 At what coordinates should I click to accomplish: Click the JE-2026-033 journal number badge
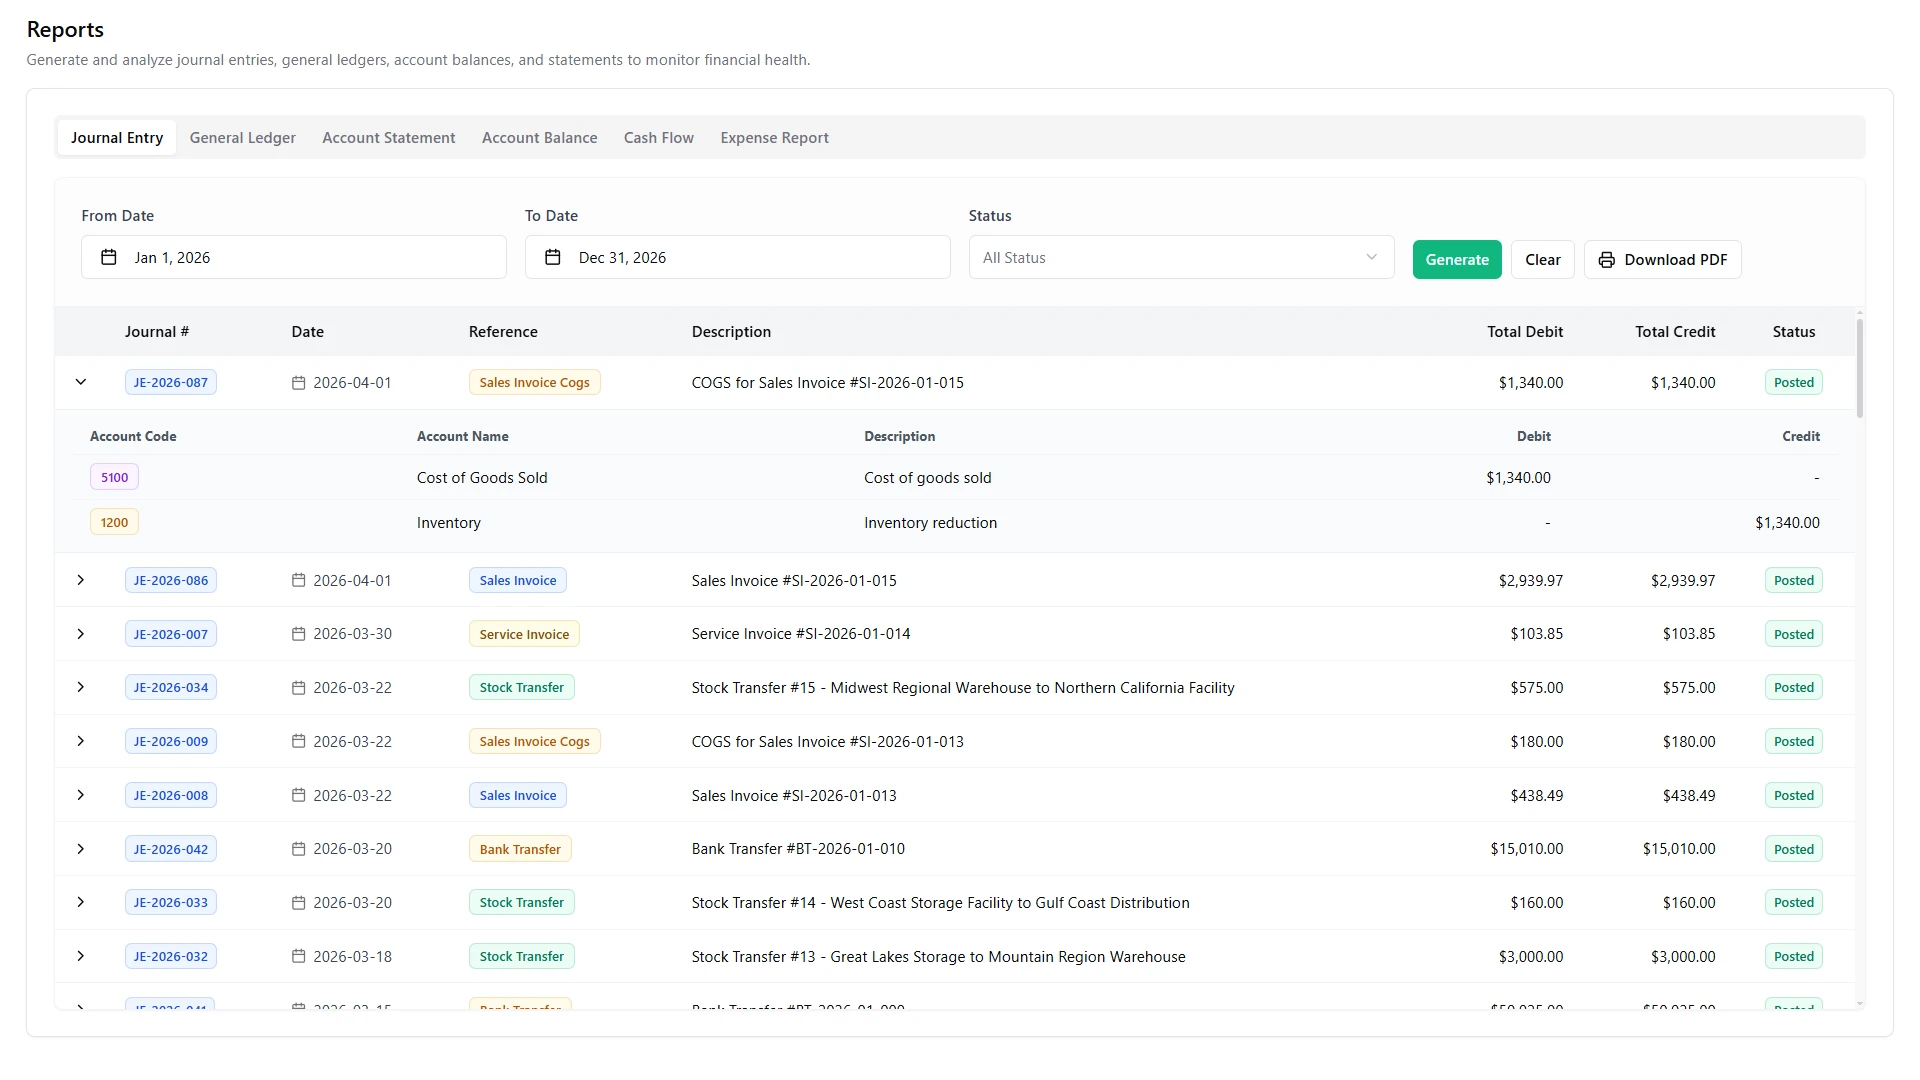[x=171, y=902]
